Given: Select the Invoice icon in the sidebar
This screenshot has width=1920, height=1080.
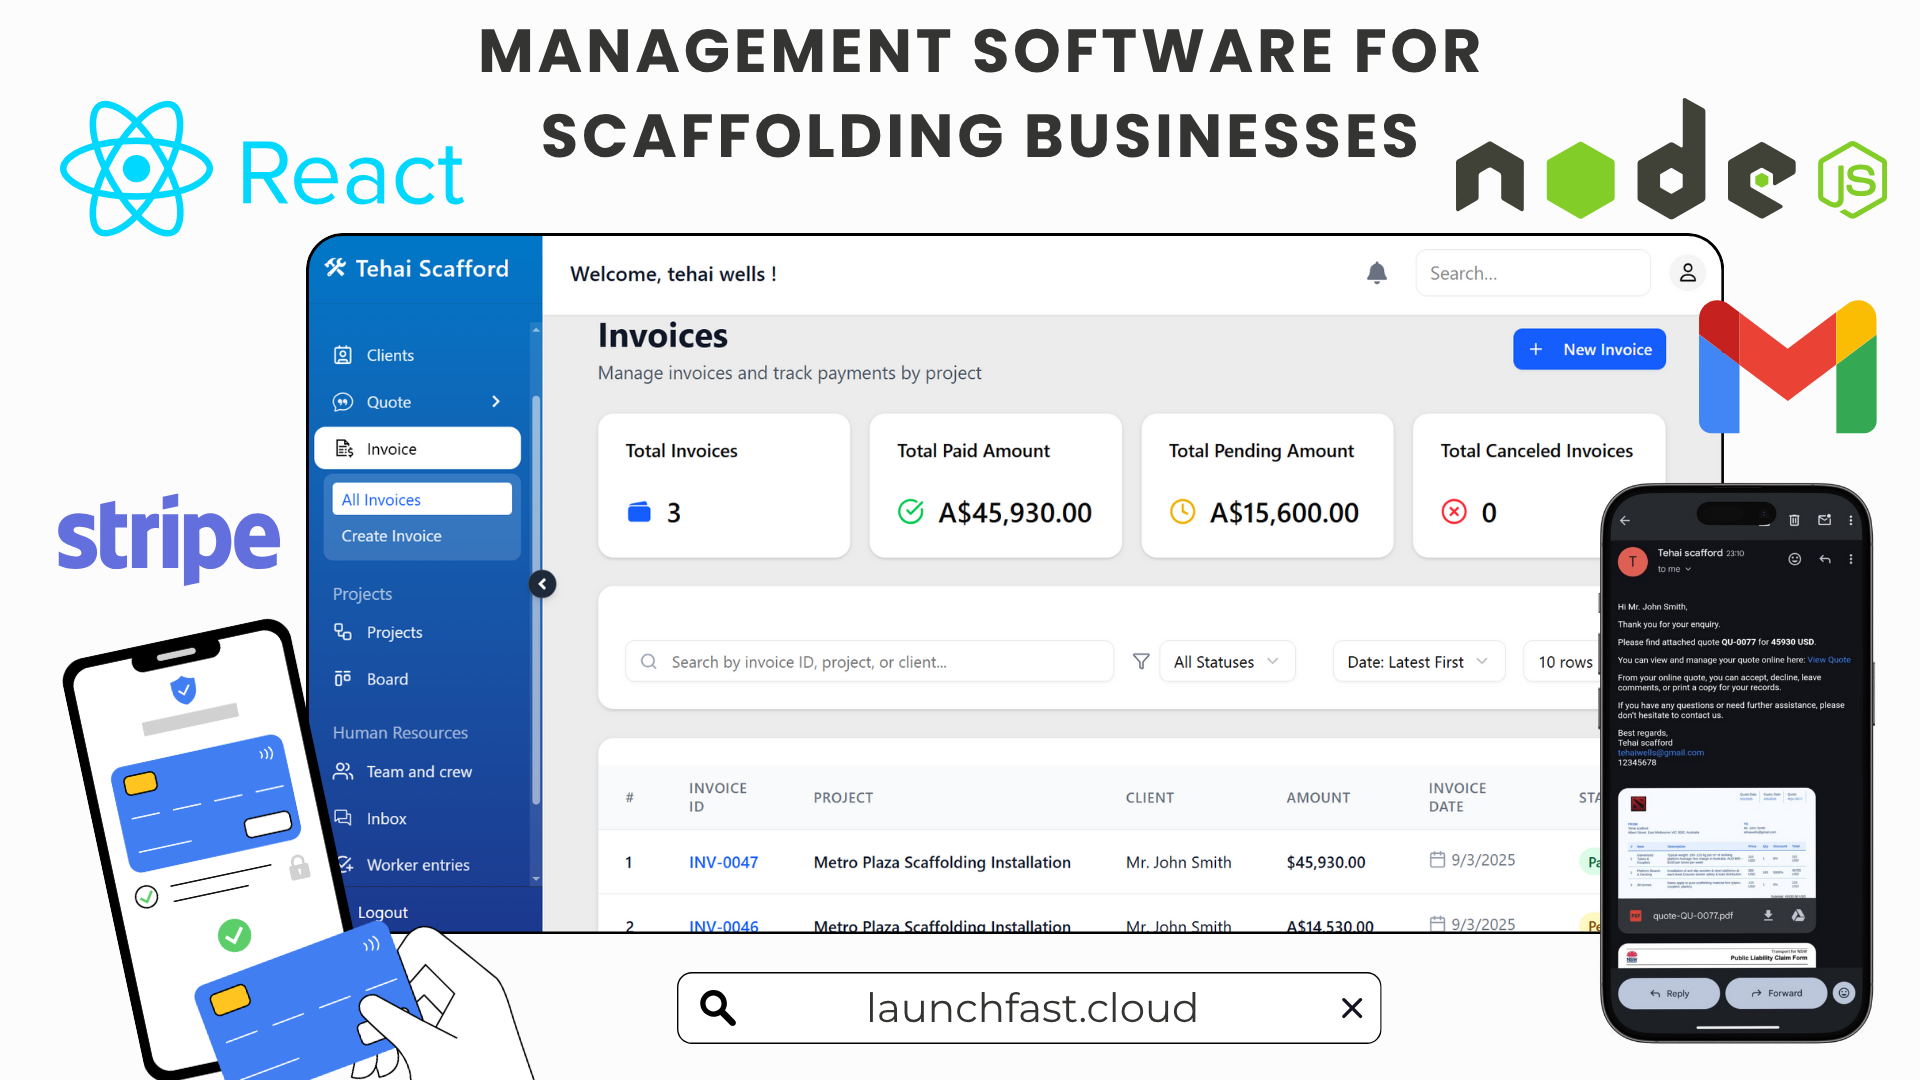Looking at the screenshot, I should [344, 447].
